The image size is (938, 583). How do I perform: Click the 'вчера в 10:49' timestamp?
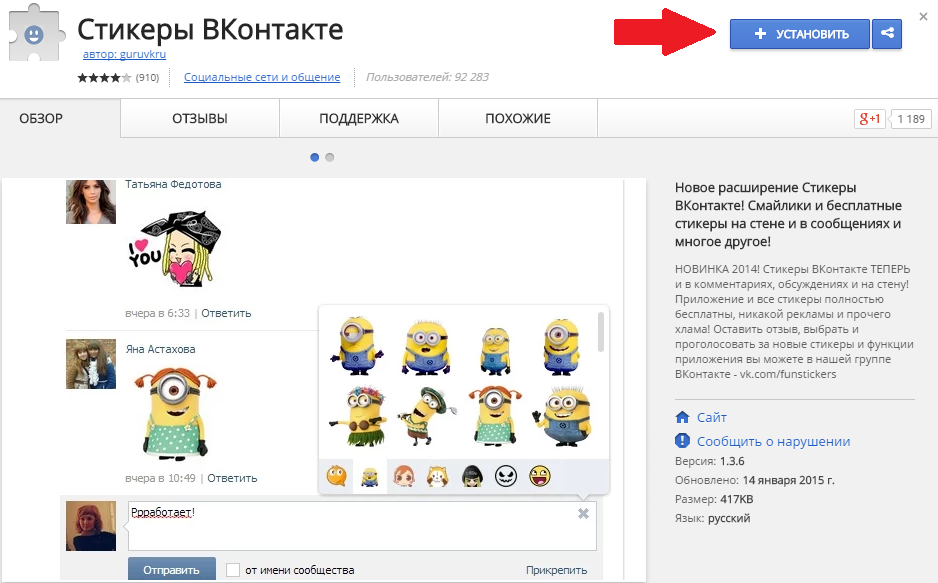(160, 478)
